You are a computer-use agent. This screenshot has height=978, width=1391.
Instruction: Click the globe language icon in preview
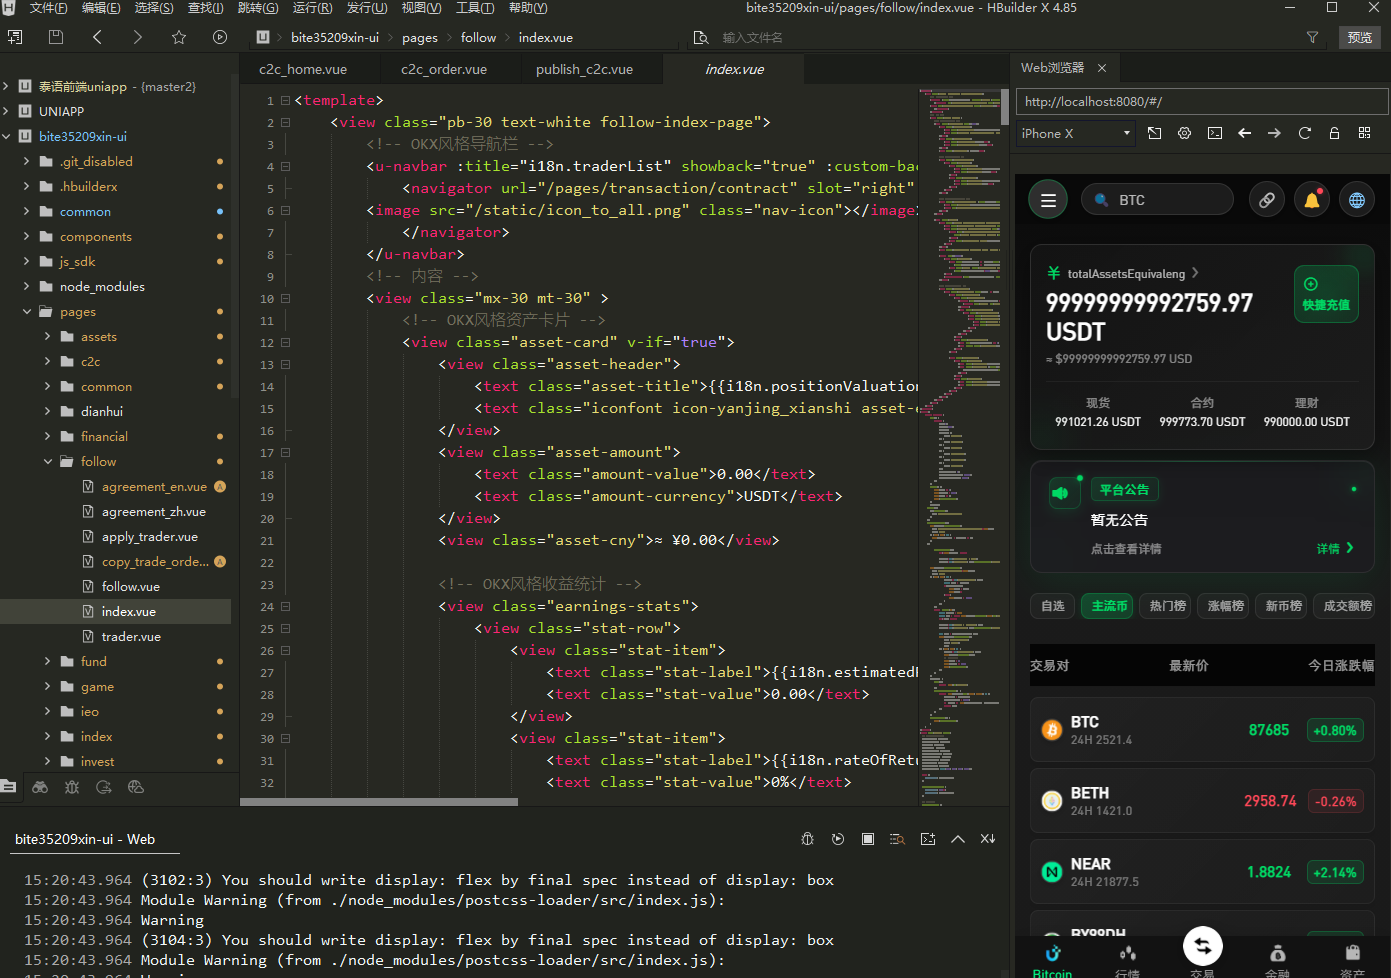coord(1356,200)
